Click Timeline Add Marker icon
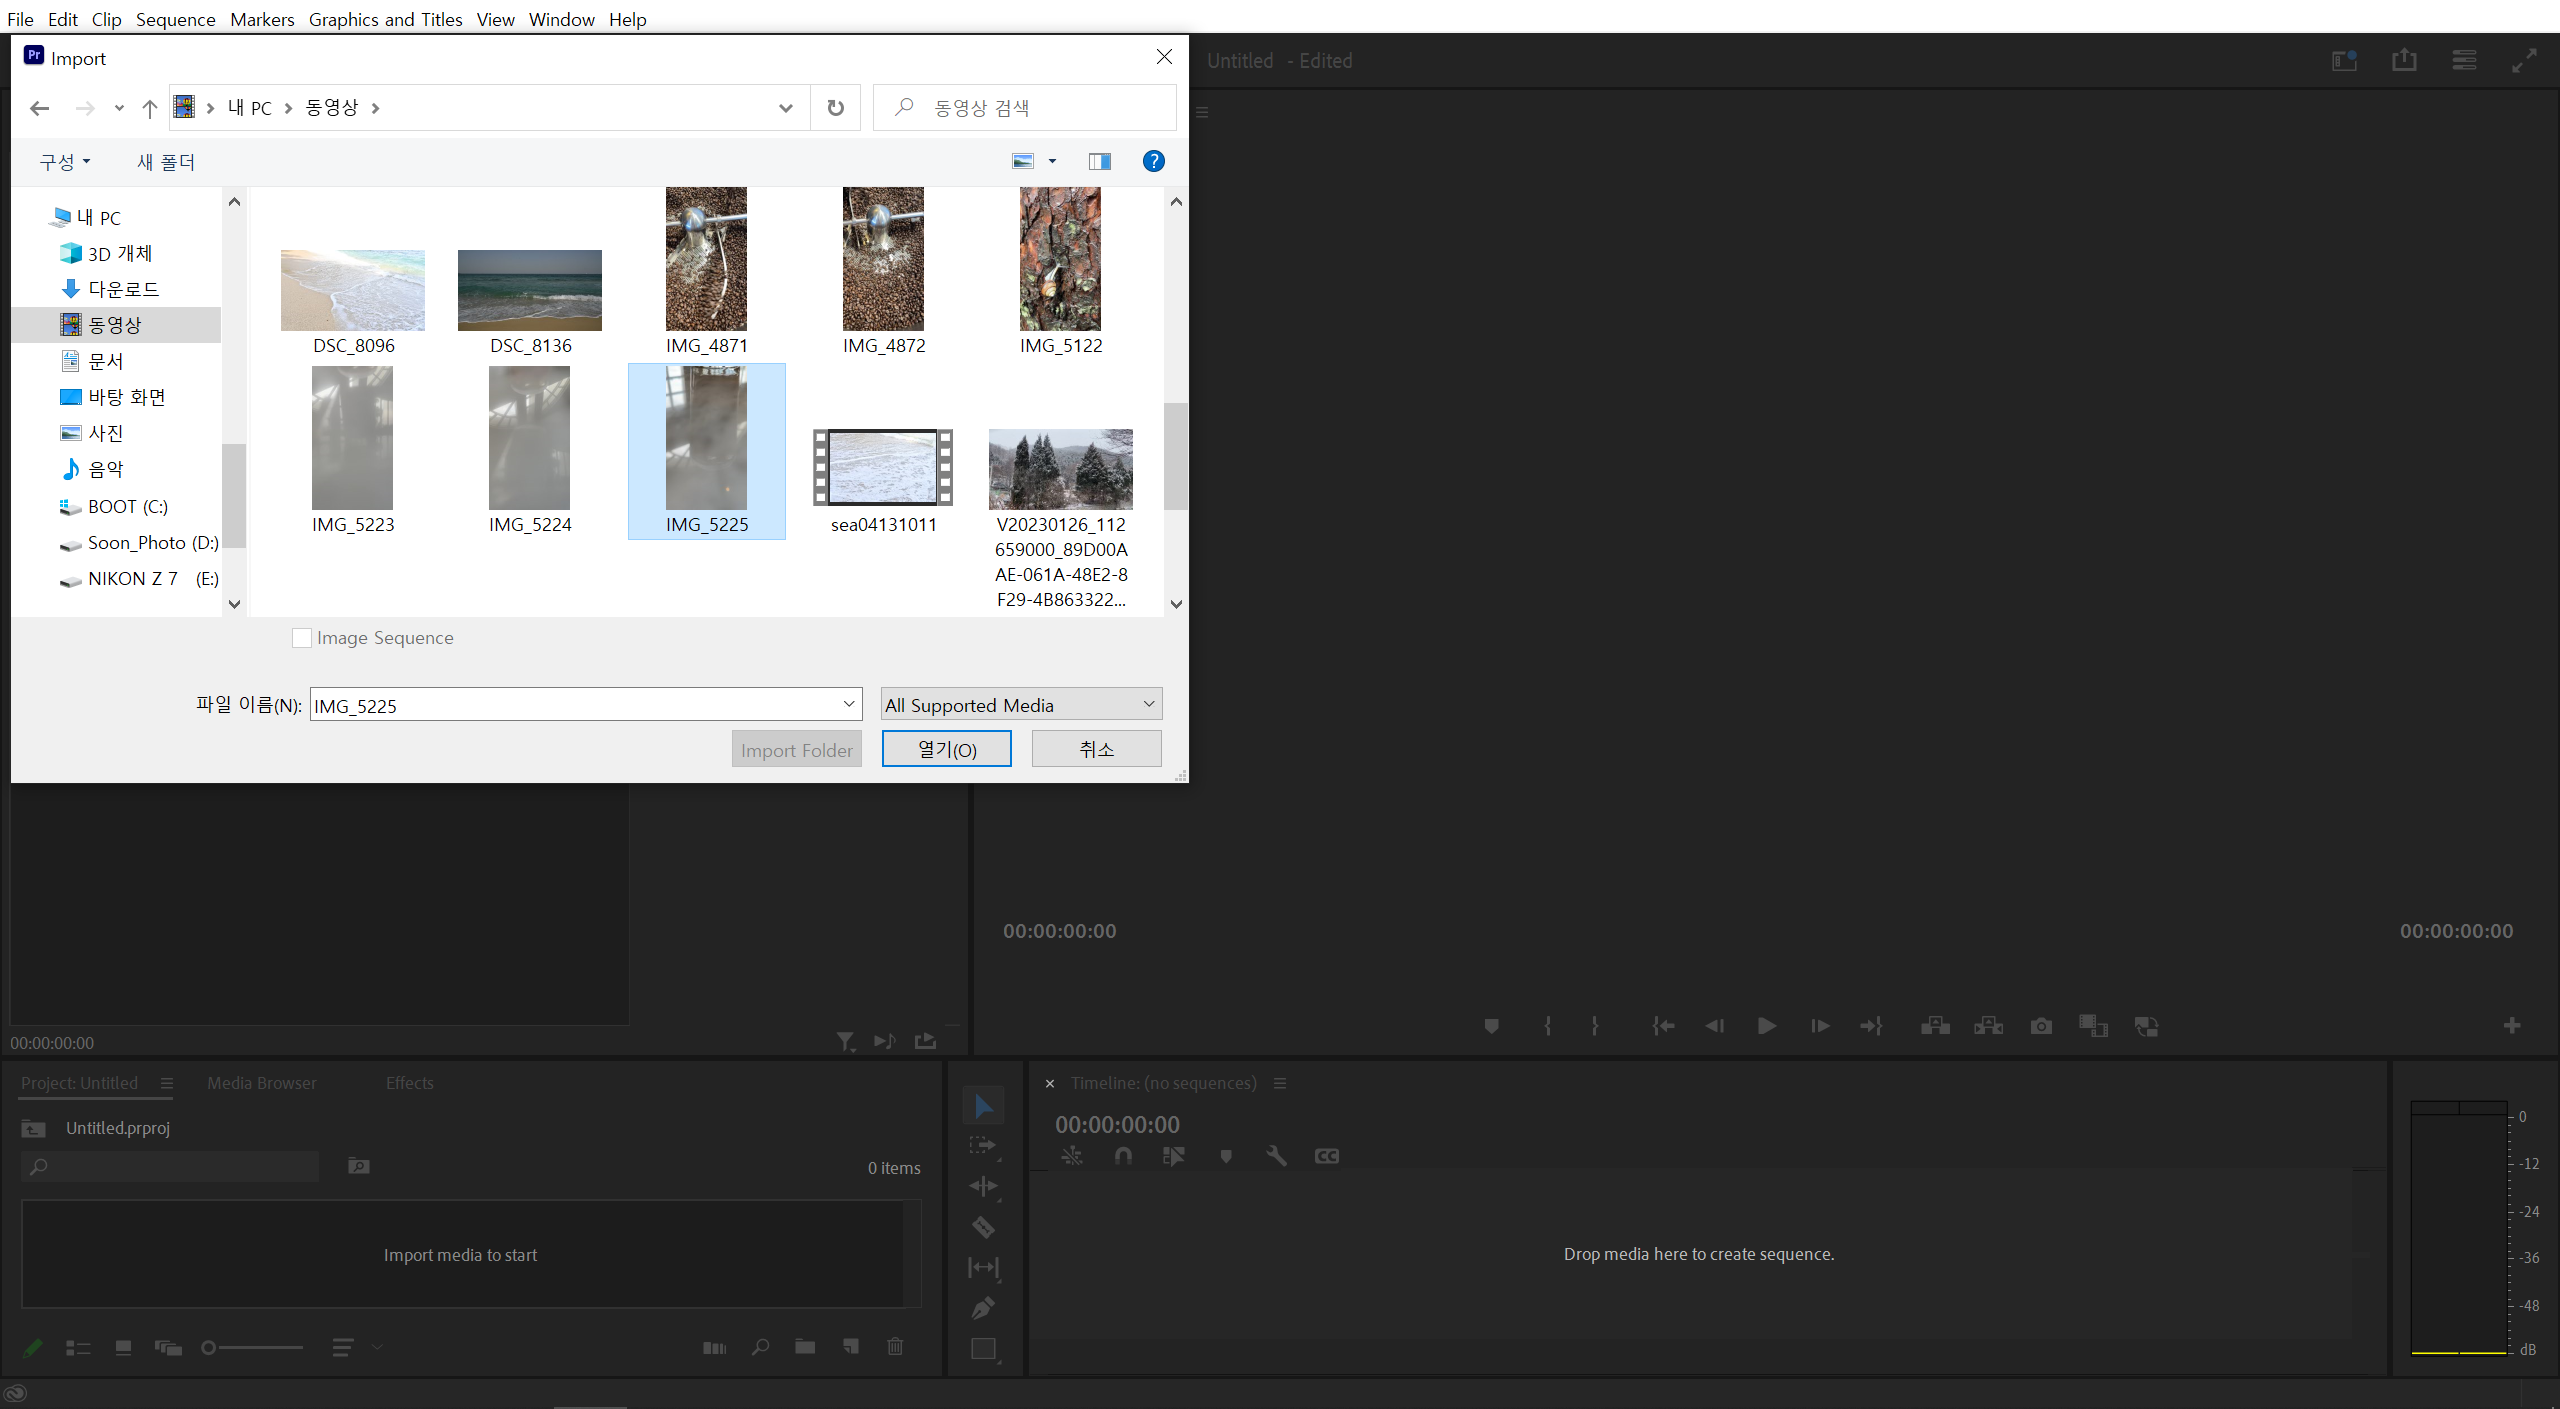 pos(1226,1156)
